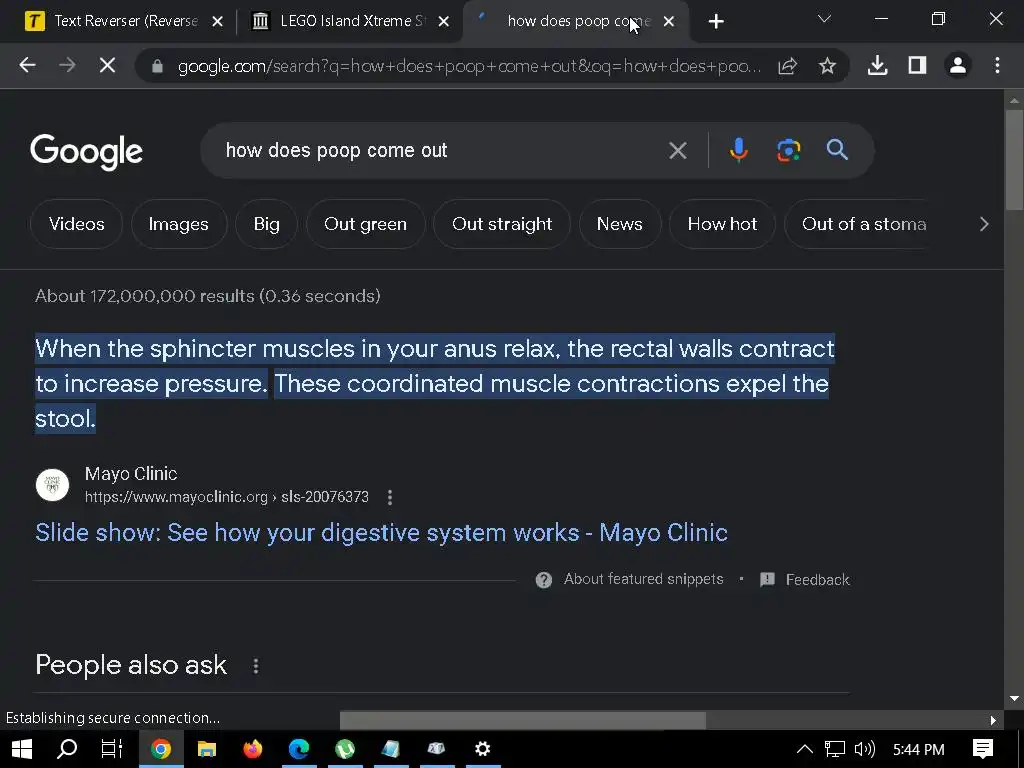
Task: Open uTorrent from taskbar
Action: click(x=345, y=749)
